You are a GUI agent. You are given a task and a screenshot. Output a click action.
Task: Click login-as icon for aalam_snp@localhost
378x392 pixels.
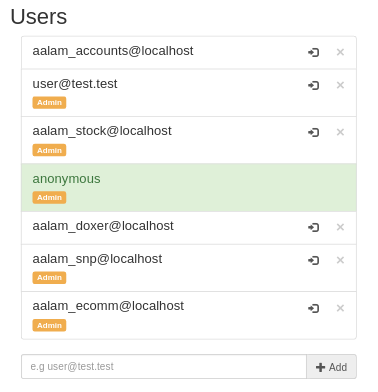(313, 260)
